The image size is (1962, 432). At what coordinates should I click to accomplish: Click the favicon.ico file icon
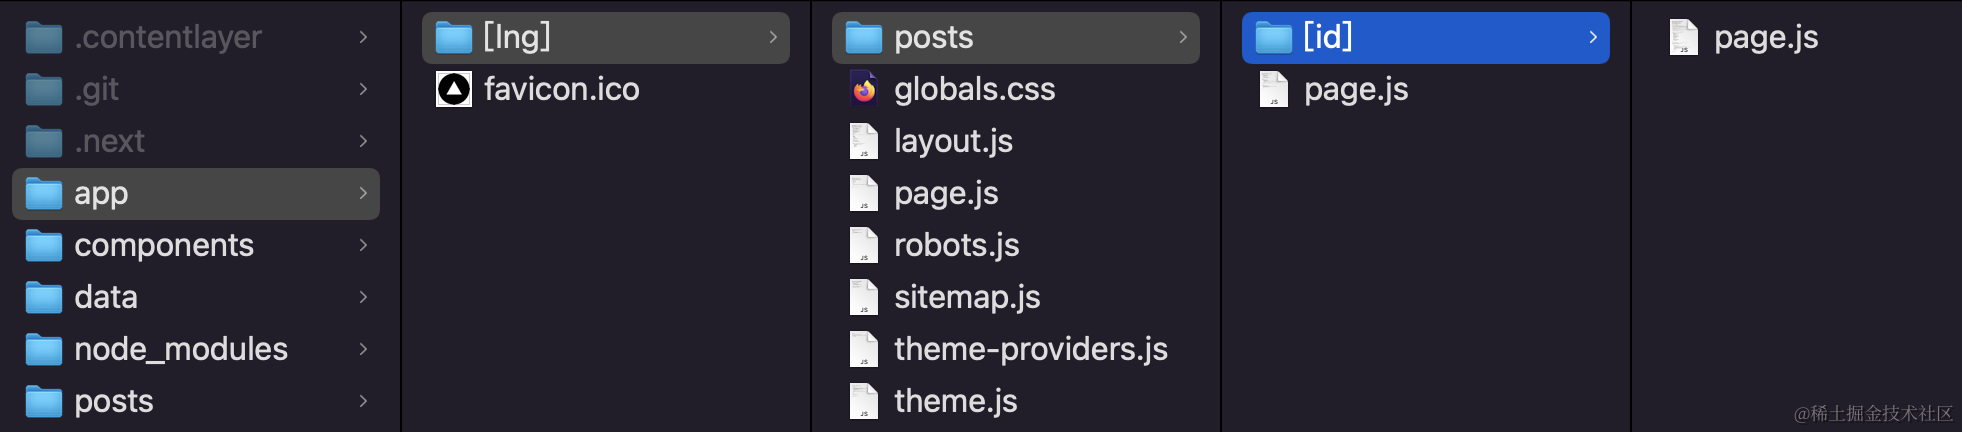[454, 89]
